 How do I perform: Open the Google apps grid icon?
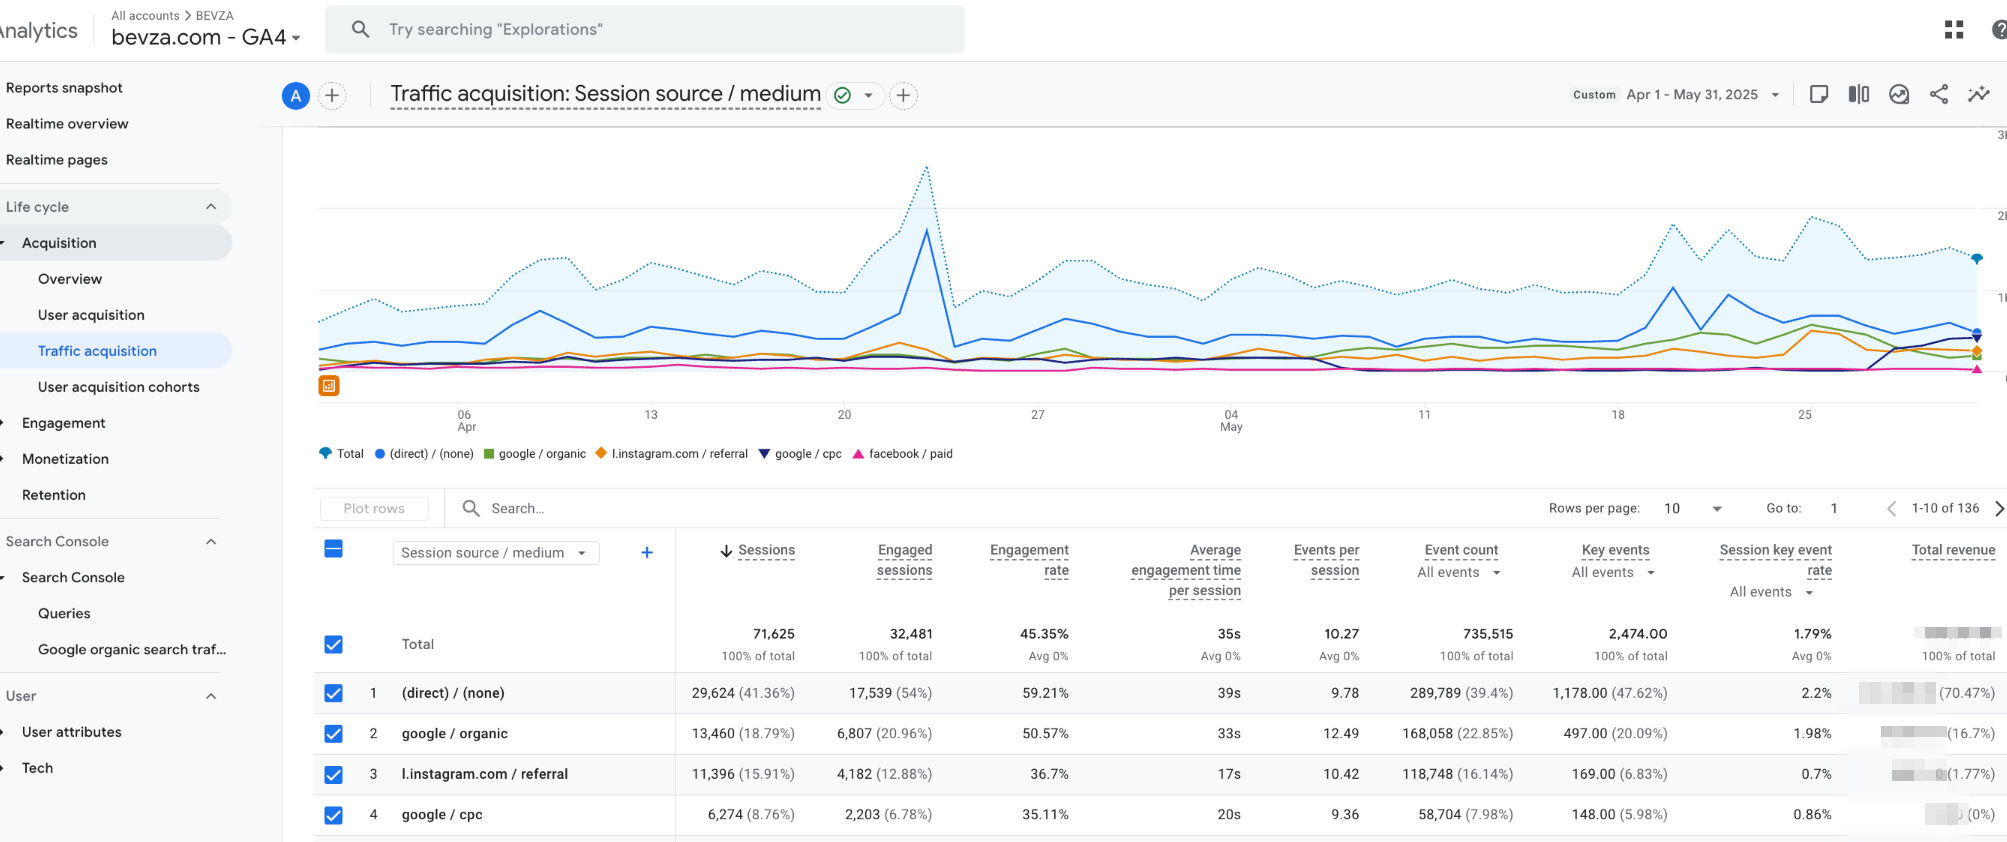(x=1953, y=30)
